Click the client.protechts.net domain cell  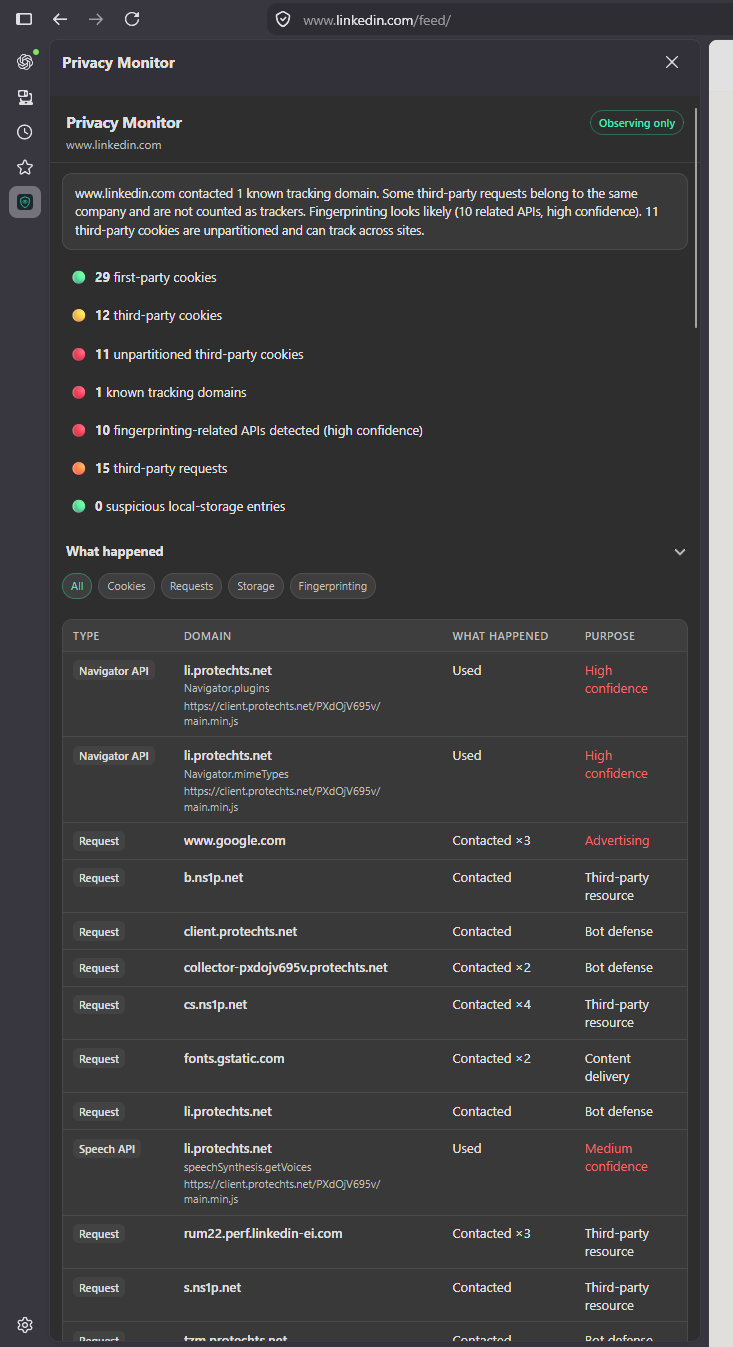[240, 931]
